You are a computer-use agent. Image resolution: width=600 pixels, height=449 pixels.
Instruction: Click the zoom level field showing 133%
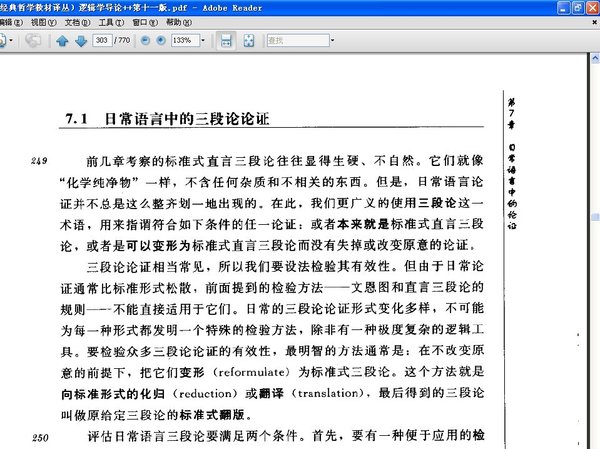tap(185, 40)
